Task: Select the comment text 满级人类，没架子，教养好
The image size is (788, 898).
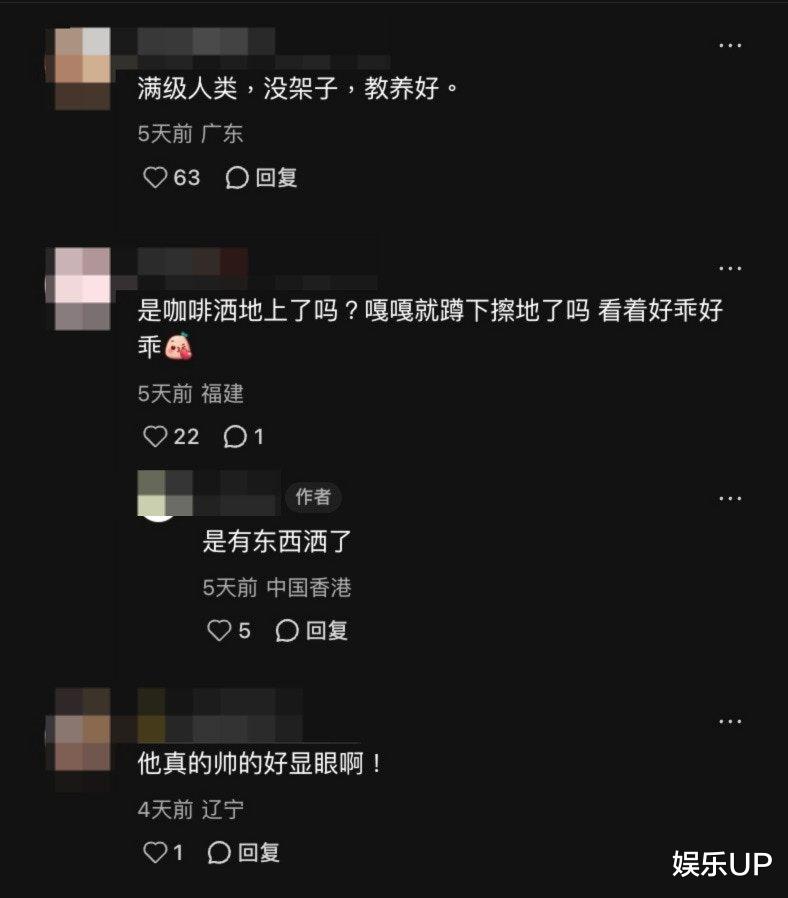Action: click(x=297, y=88)
